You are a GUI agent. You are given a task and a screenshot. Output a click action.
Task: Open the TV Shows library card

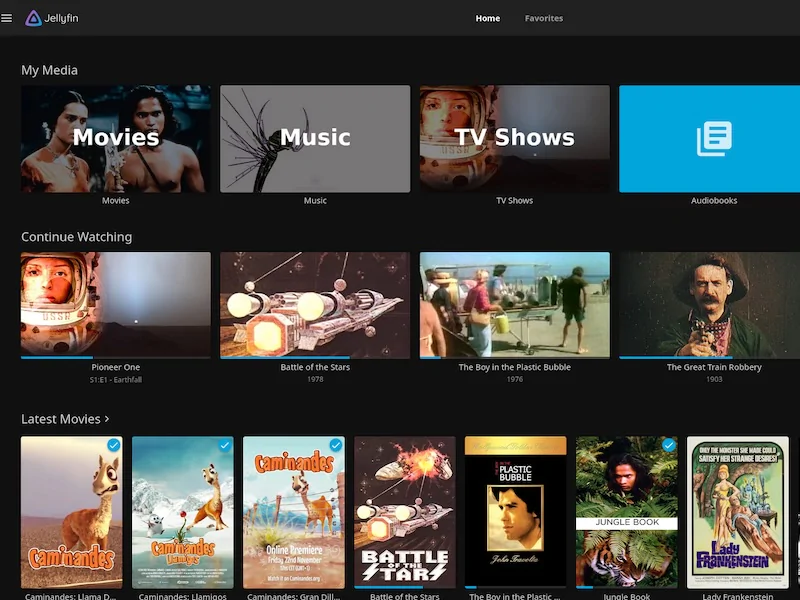click(514, 139)
